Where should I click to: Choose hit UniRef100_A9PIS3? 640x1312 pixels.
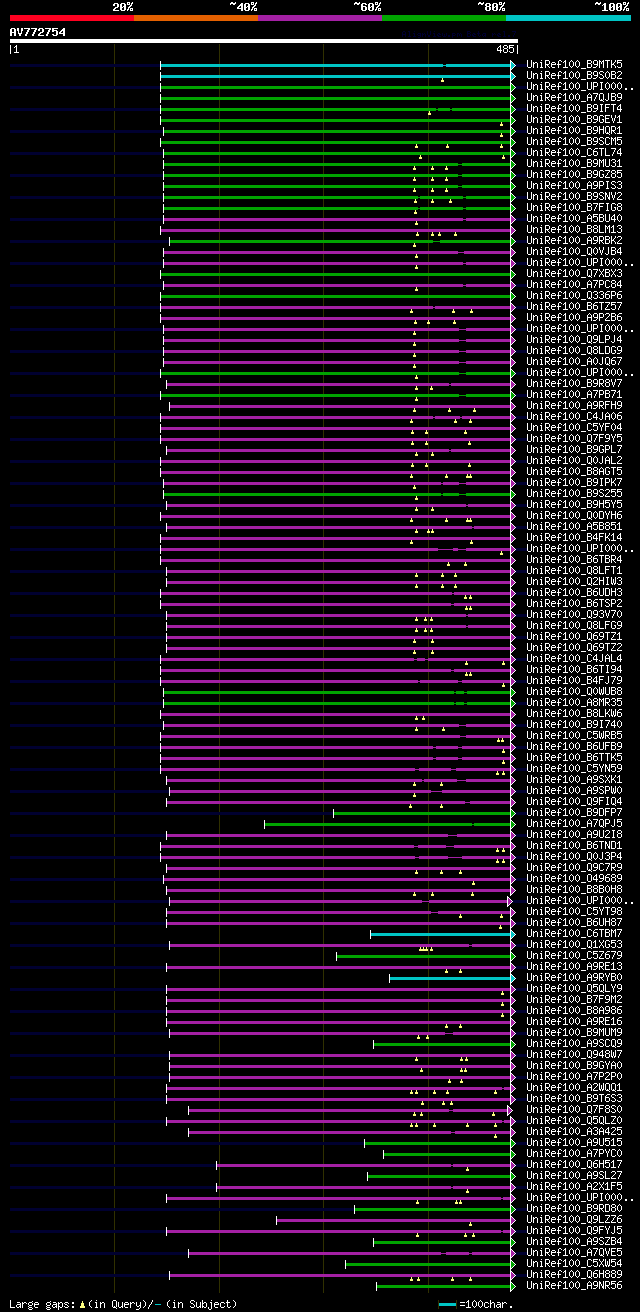[574, 185]
